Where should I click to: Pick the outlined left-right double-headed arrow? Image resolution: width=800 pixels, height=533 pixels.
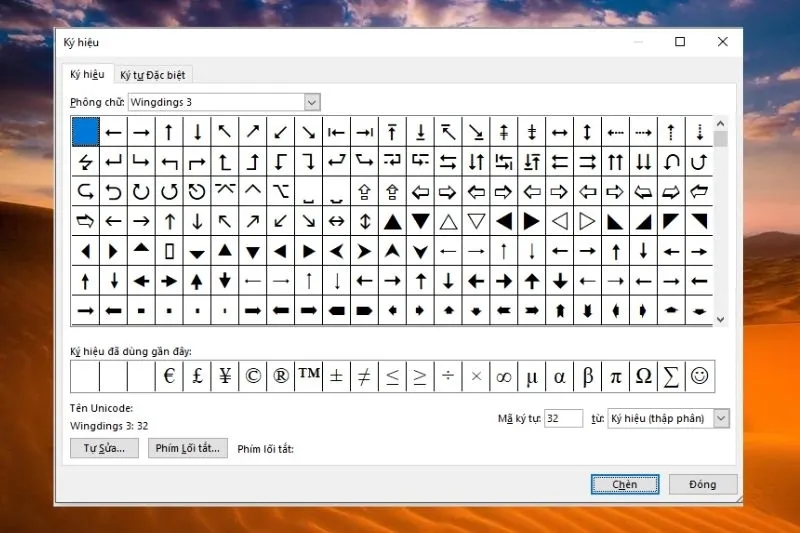336,221
